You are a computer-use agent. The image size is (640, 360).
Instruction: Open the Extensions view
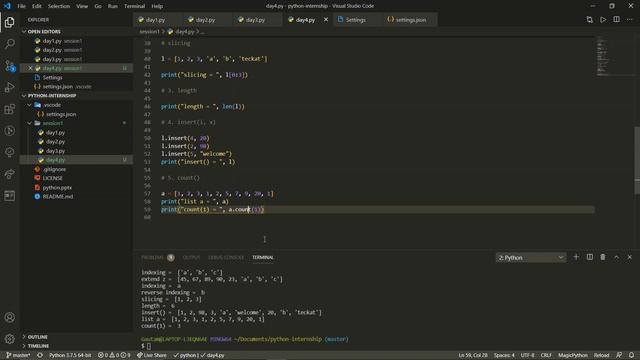(9, 109)
